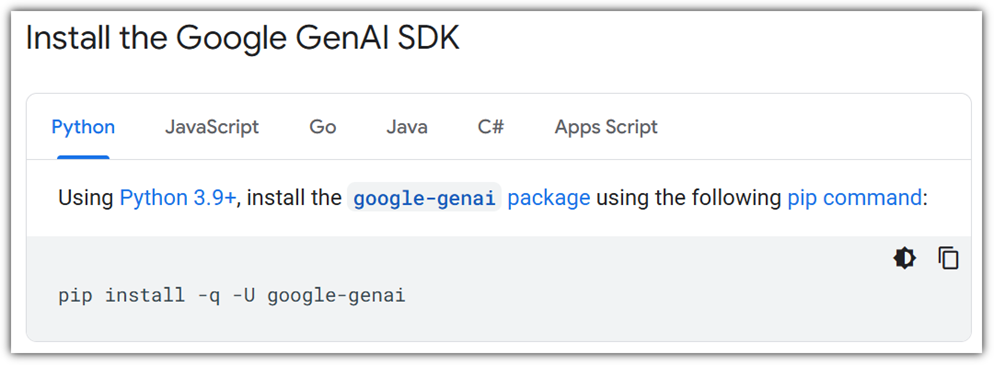The height and width of the screenshot is (365, 994).
Task: Click the pip install -q -U google-genai text
Action: click(x=232, y=296)
